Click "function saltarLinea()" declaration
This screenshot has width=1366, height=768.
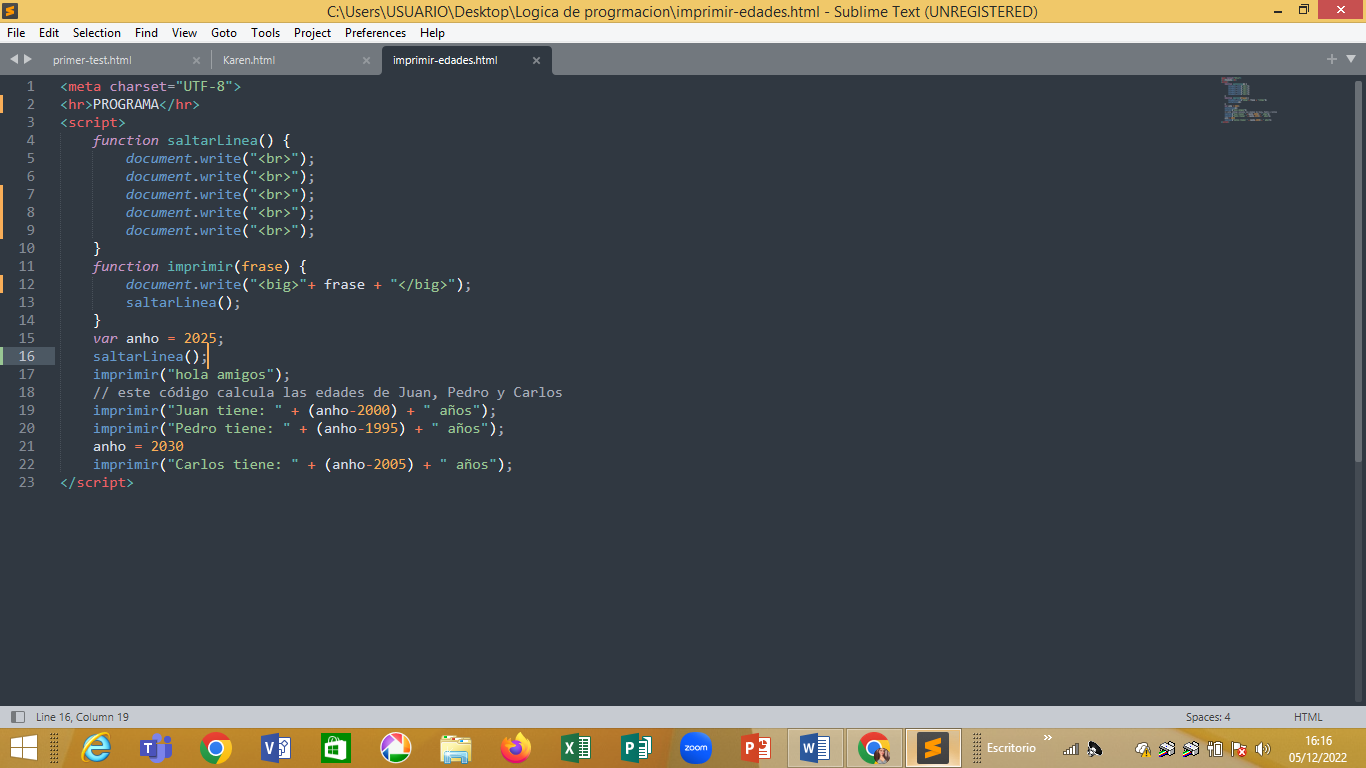[x=192, y=140]
